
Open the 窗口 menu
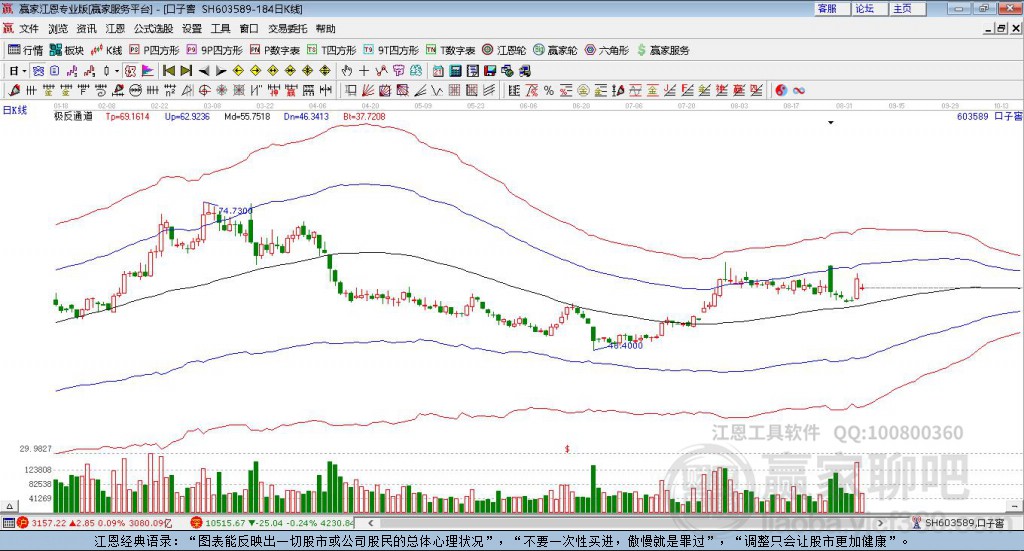tap(249, 29)
